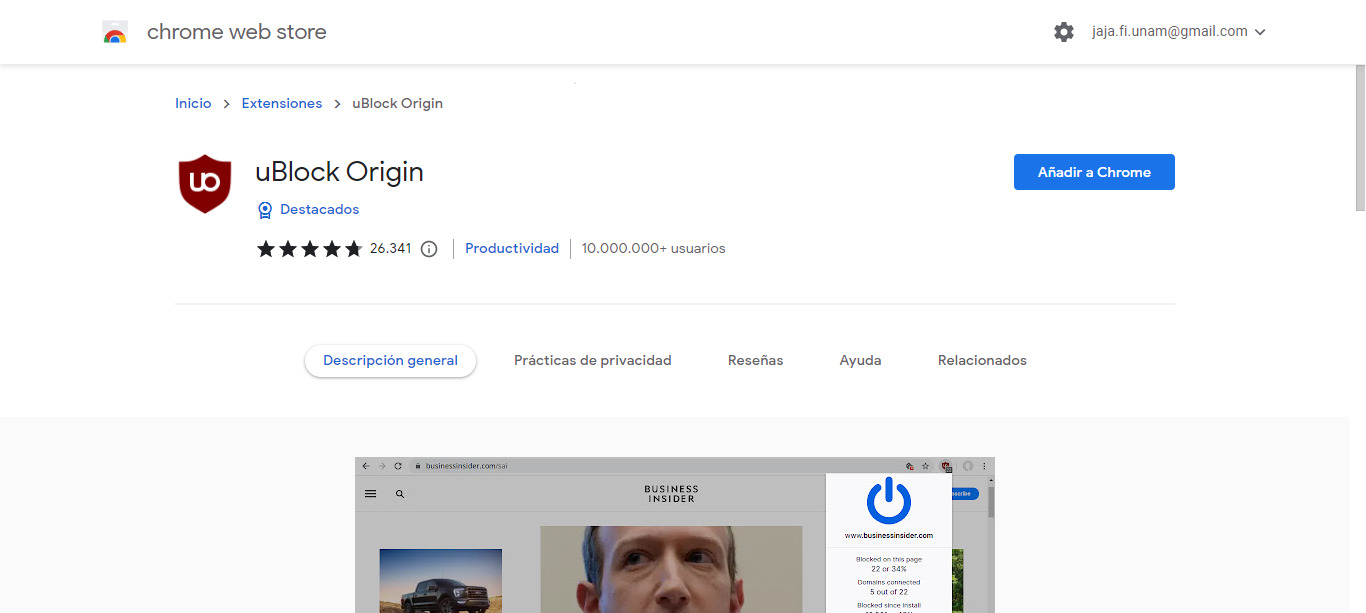Open the Productividad category link
1366x613 pixels.
click(x=512, y=249)
